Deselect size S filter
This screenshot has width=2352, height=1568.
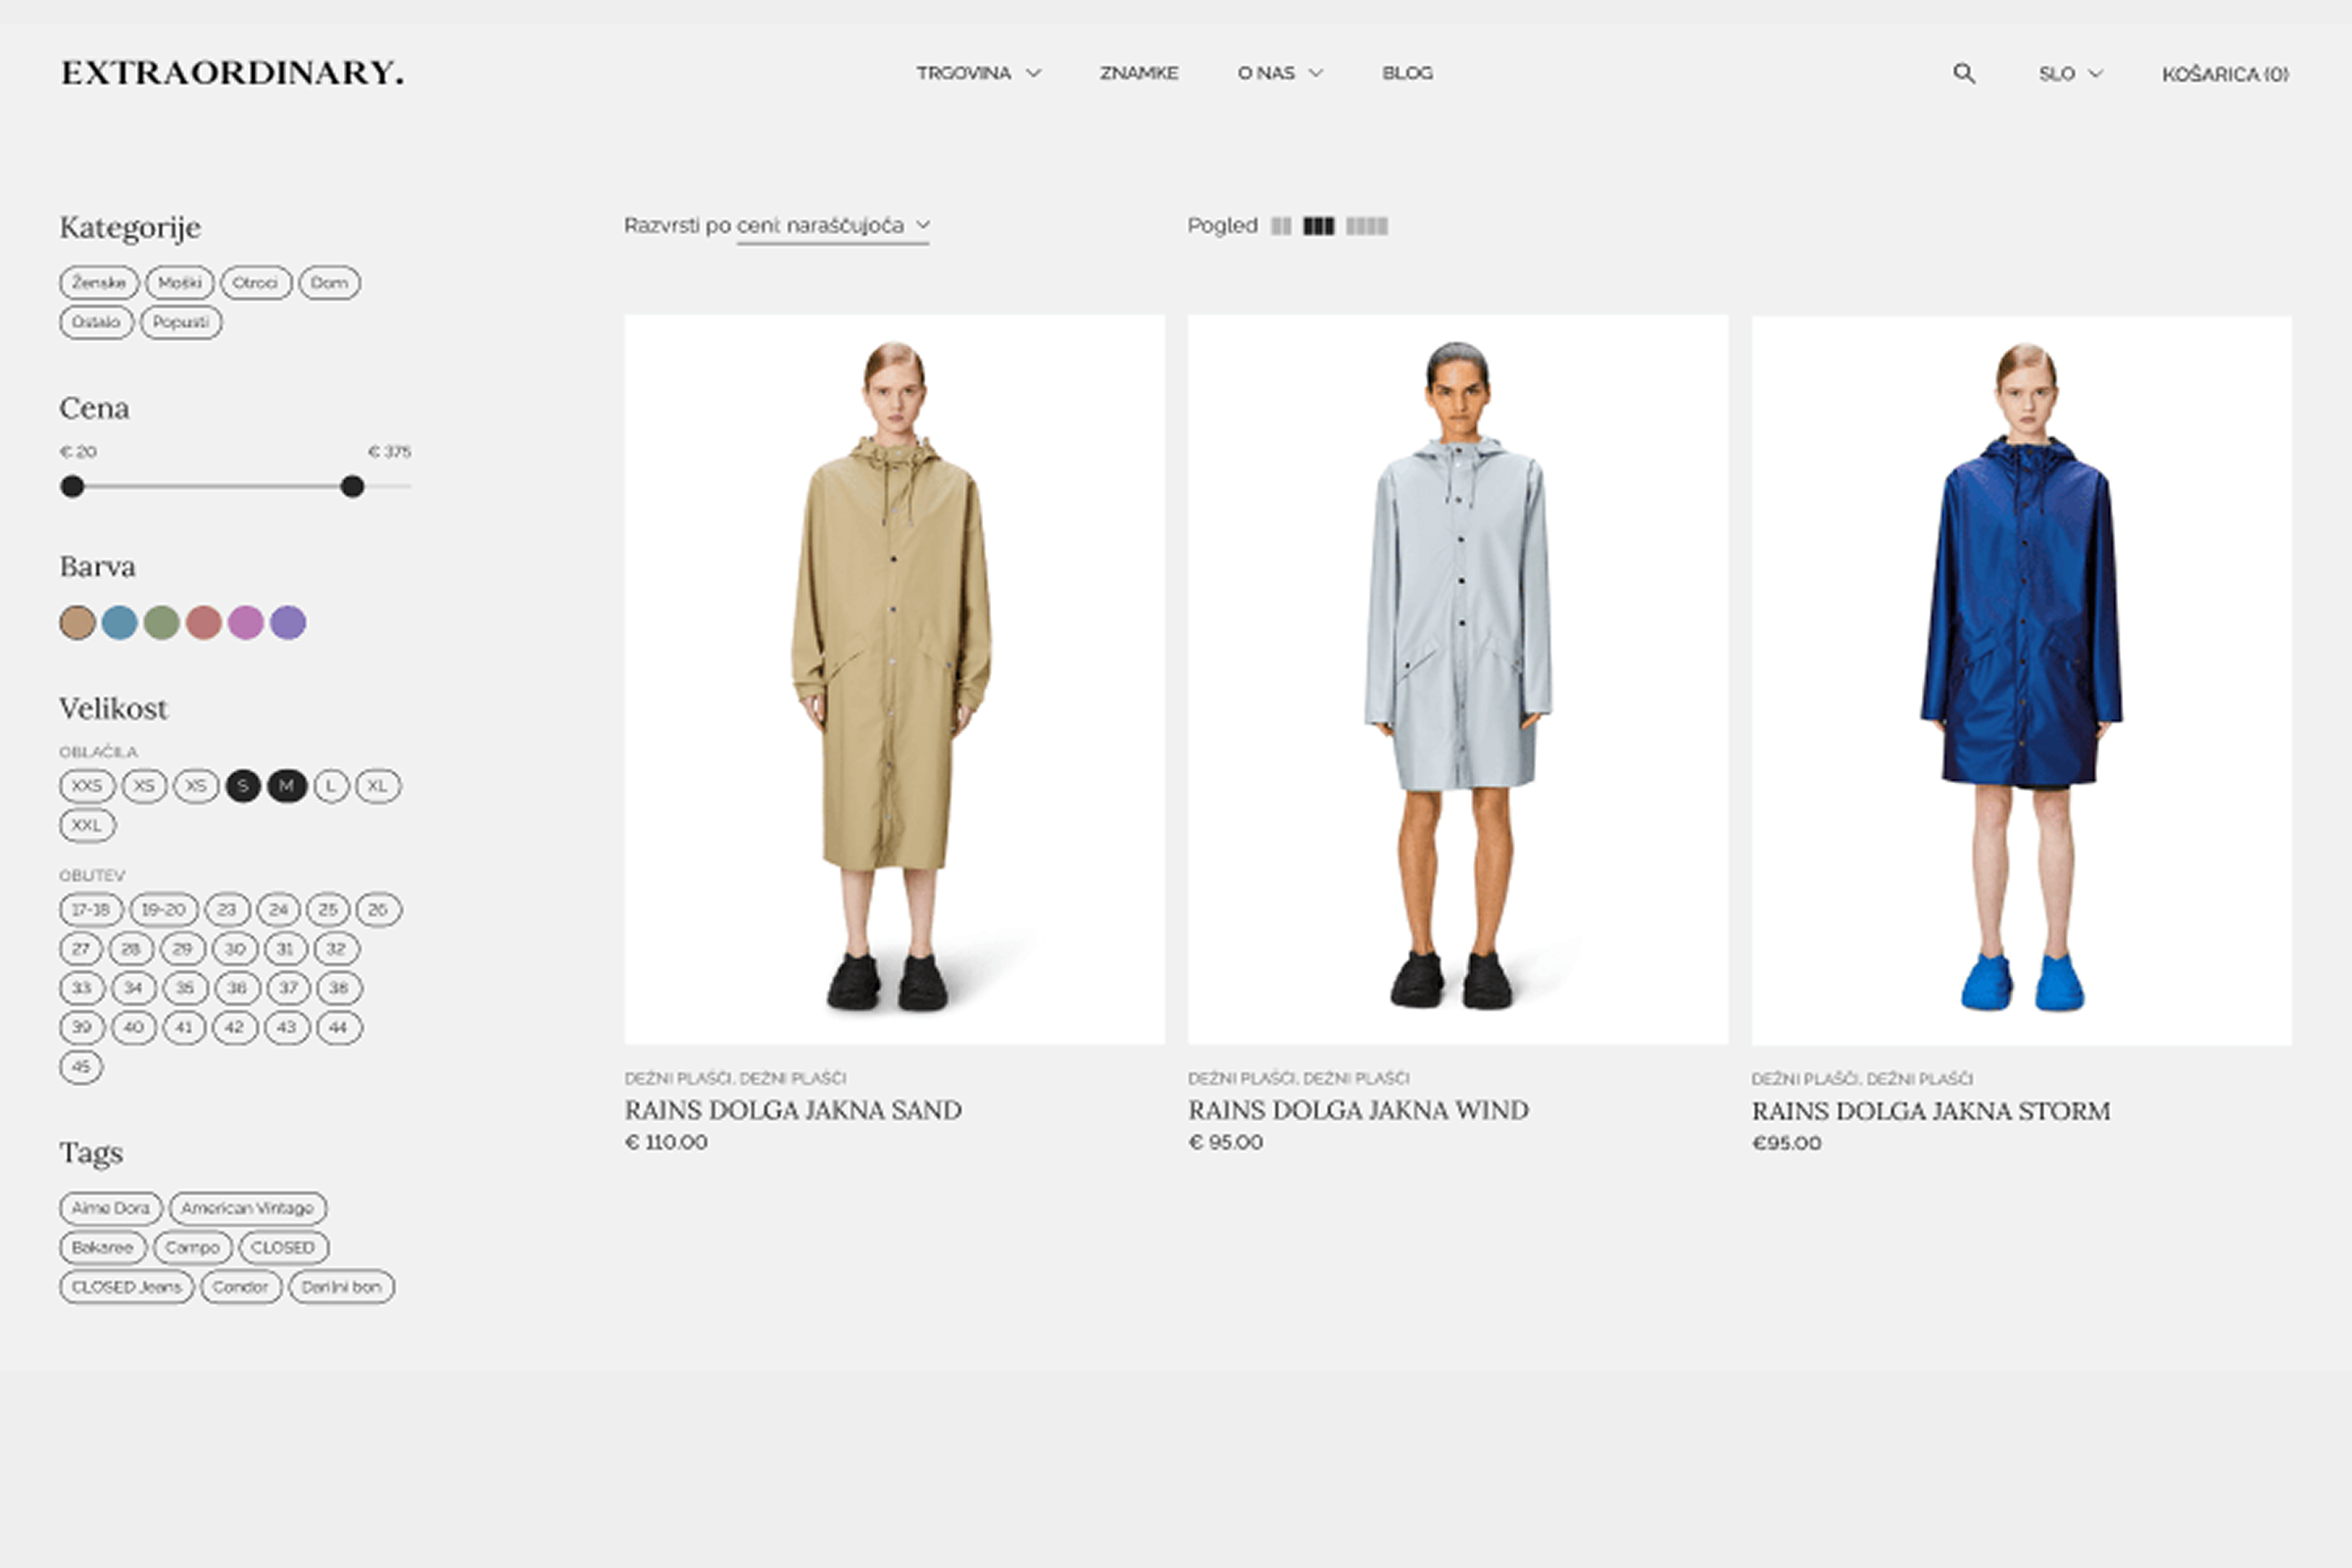(243, 786)
